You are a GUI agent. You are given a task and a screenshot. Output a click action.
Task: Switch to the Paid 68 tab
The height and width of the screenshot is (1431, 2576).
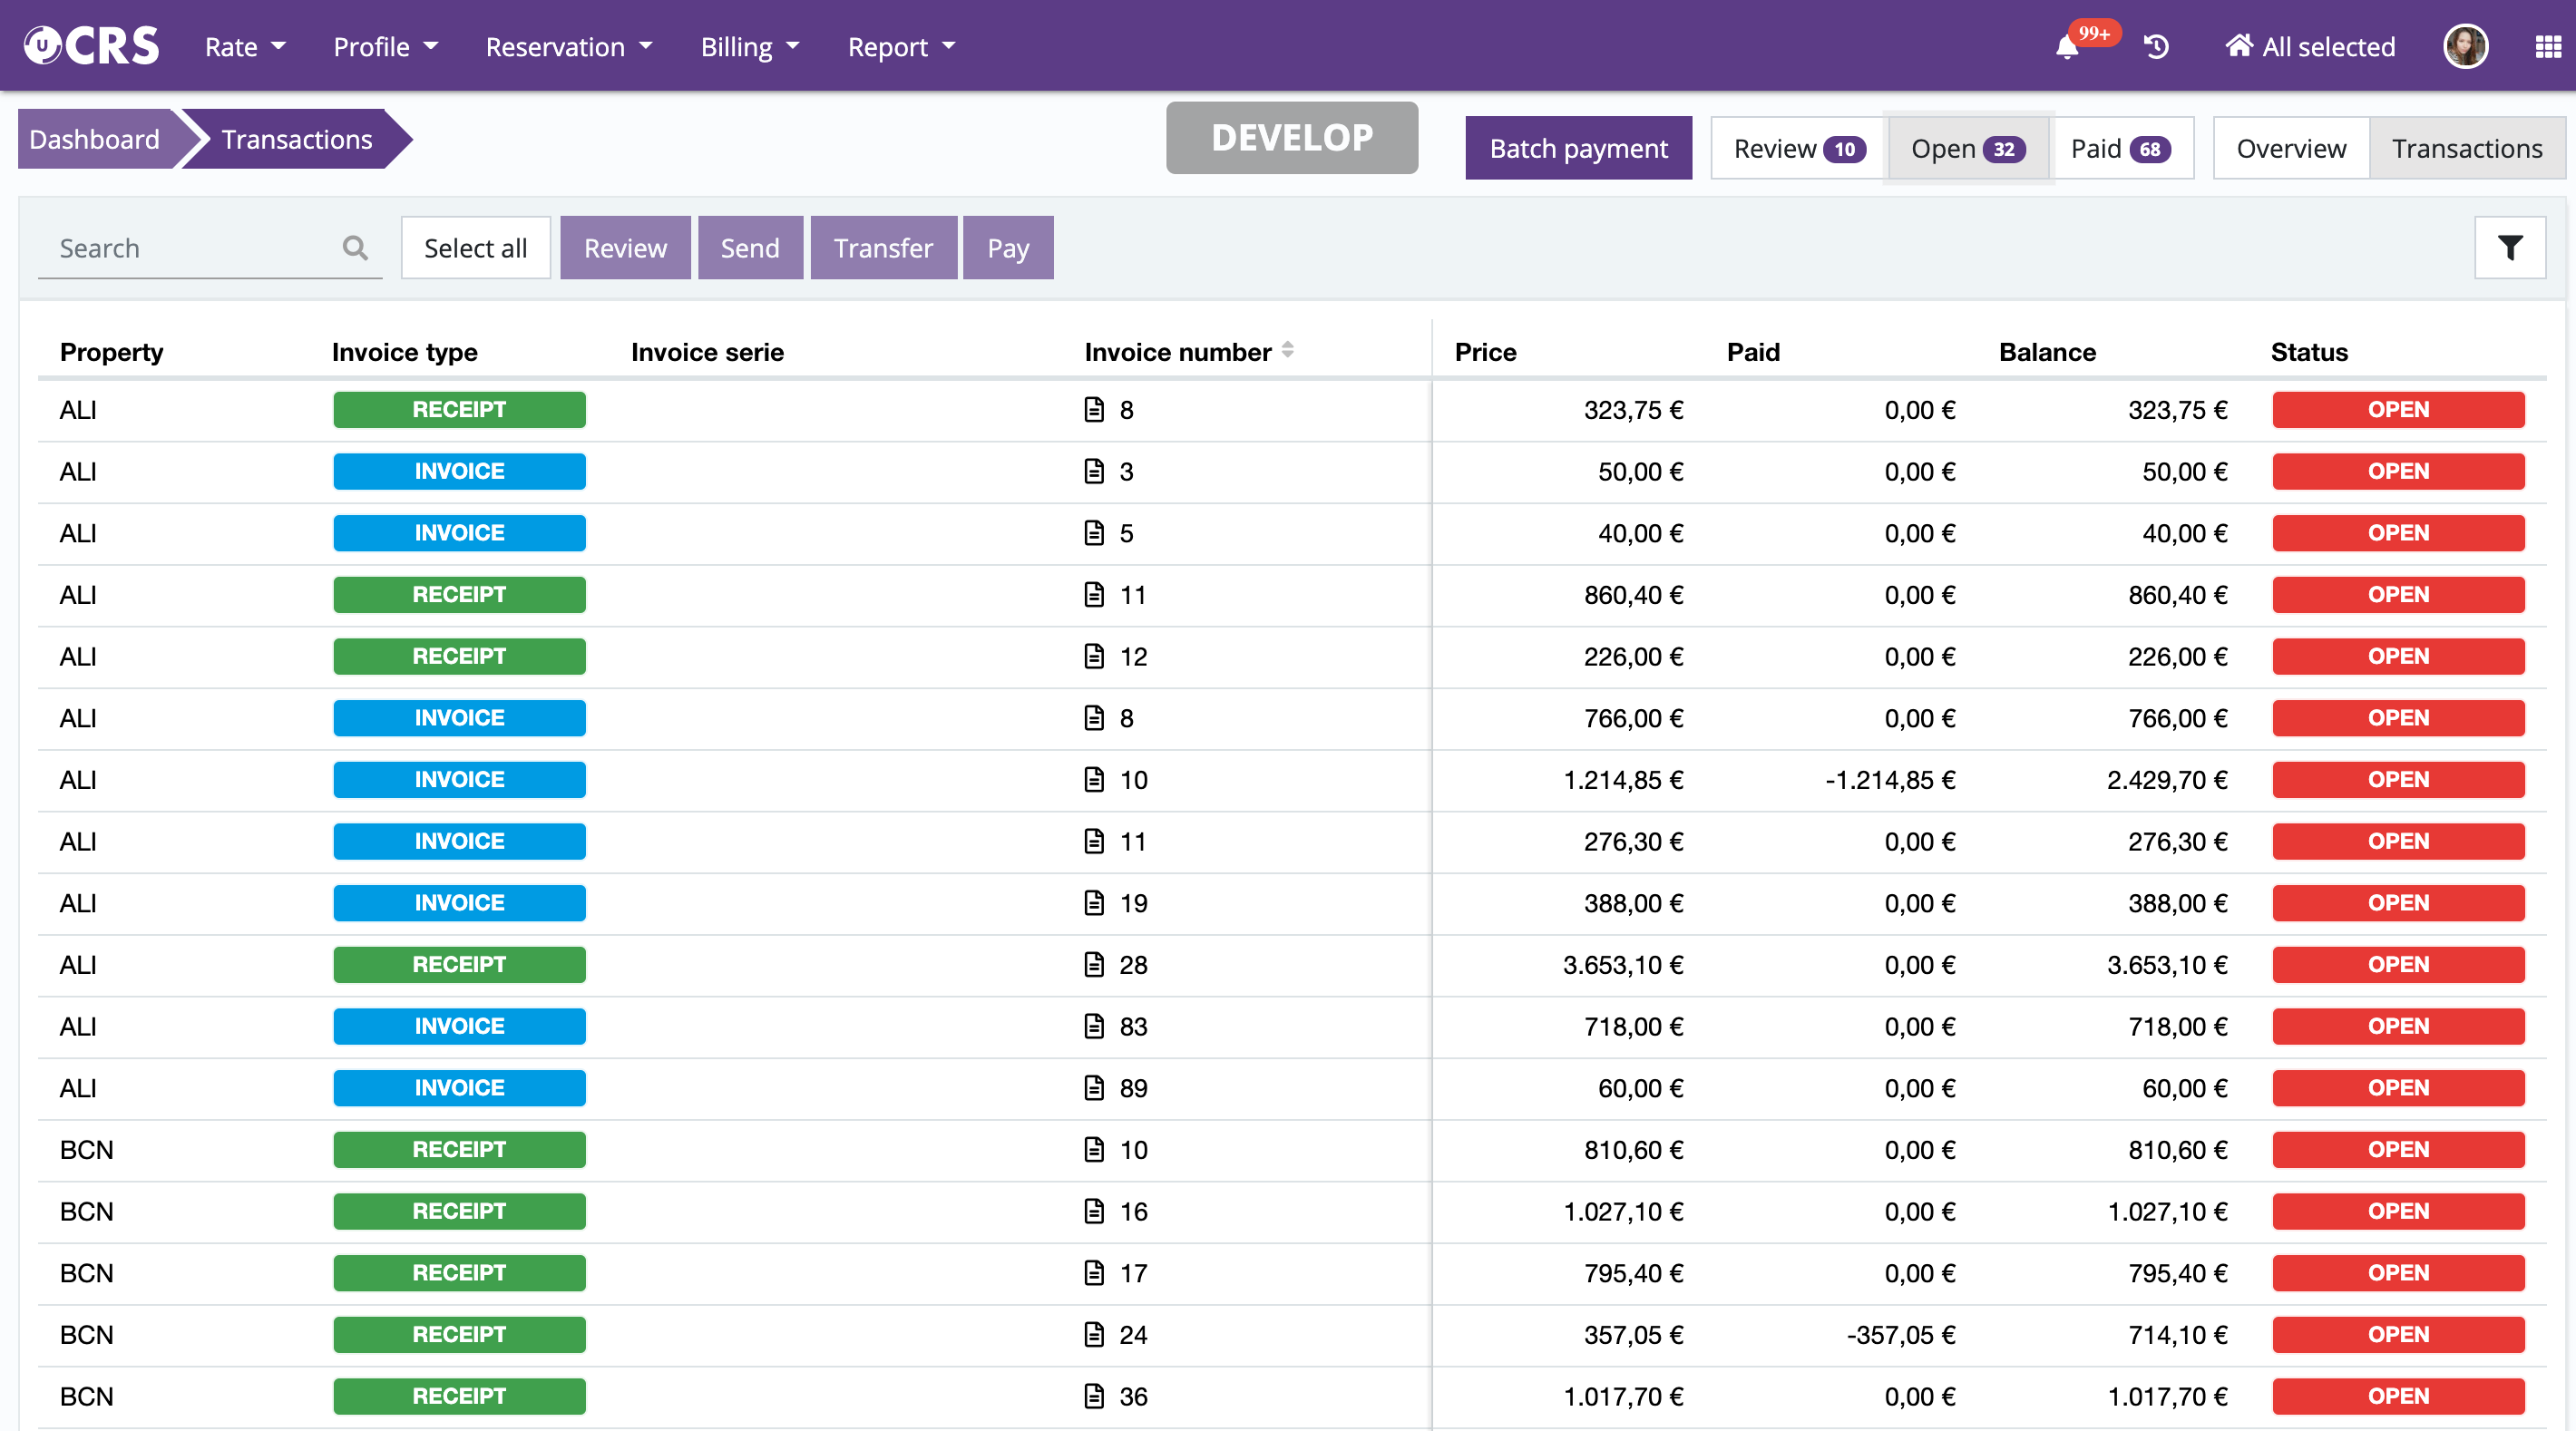coord(2120,149)
